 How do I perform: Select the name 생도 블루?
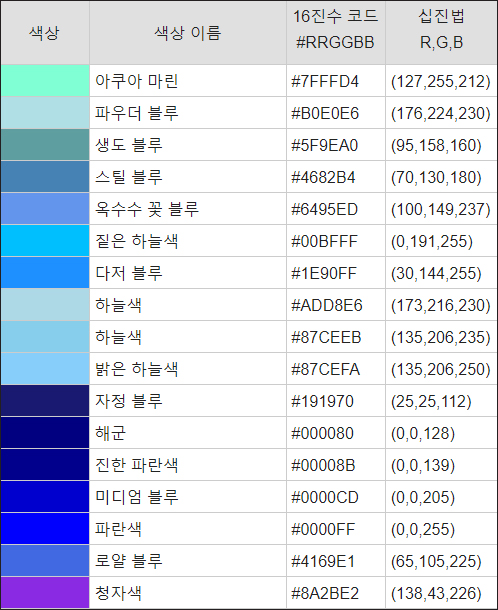(129, 145)
